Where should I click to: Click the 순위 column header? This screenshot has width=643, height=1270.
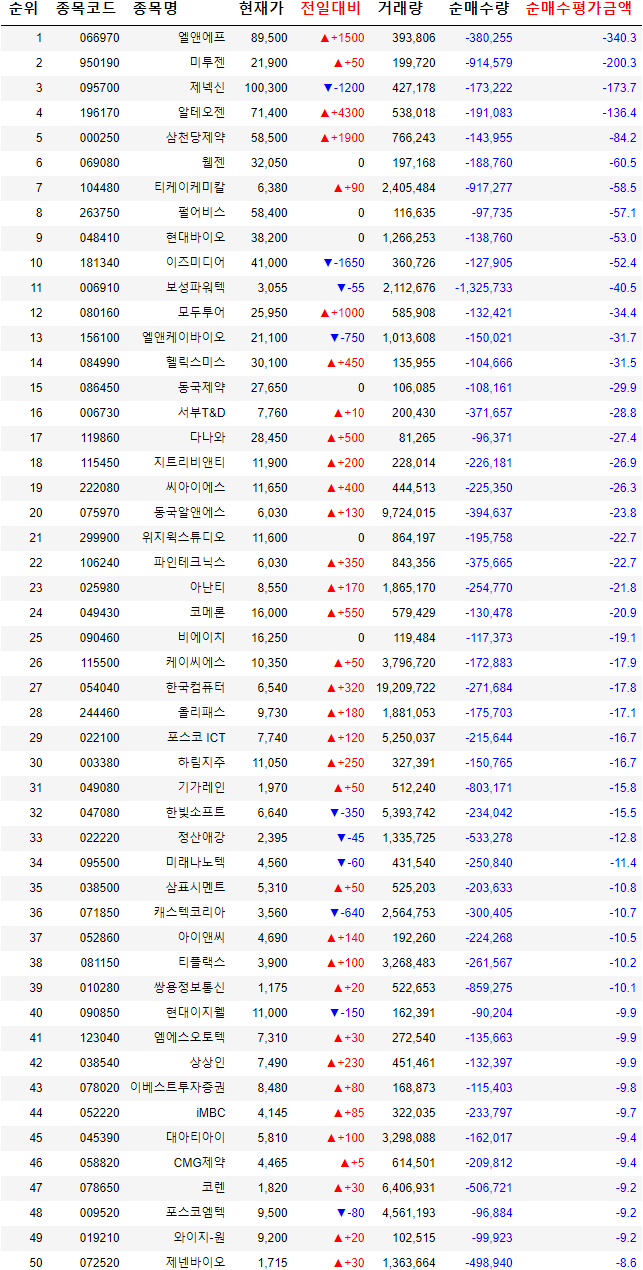23,10
